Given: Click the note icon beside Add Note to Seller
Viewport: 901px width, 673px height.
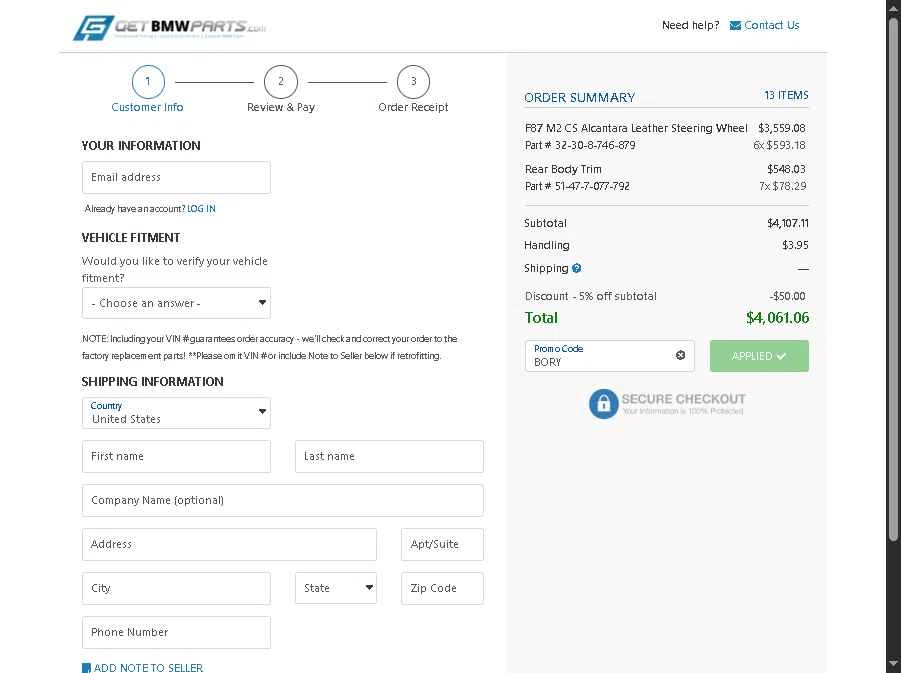Looking at the screenshot, I should click(86, 667).
